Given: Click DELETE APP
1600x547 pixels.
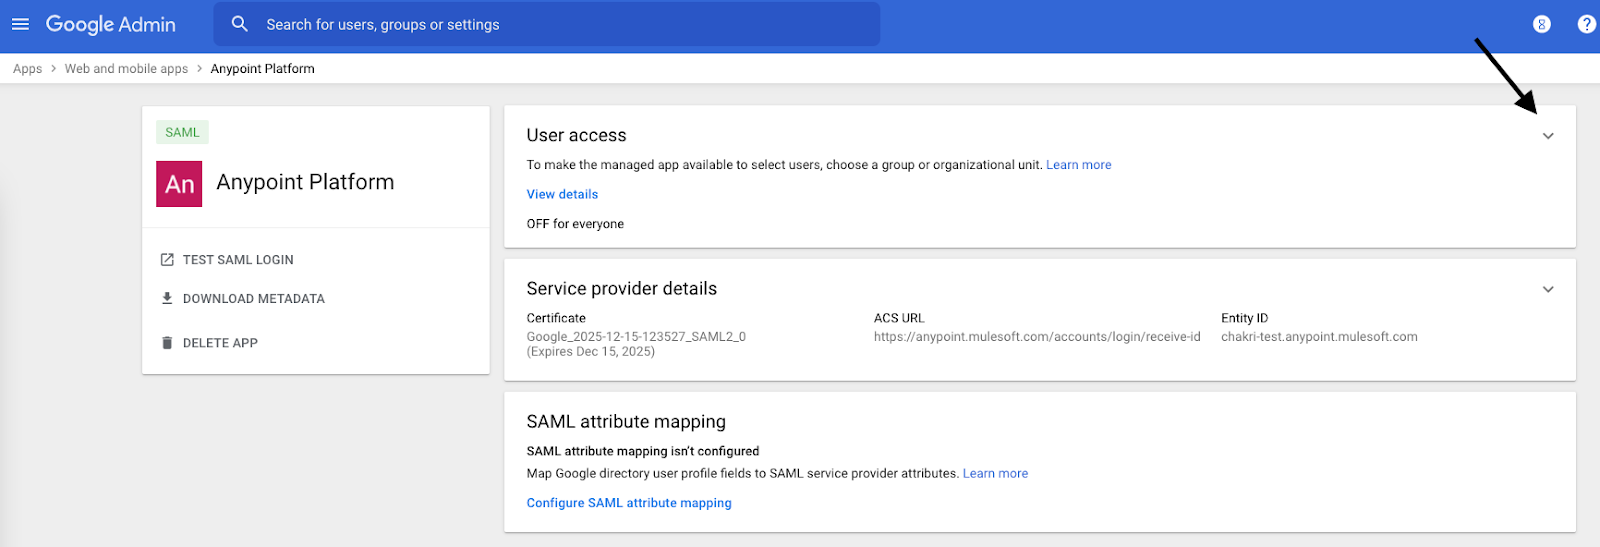Looking at the screenshot, I should (x=220, y=343).
